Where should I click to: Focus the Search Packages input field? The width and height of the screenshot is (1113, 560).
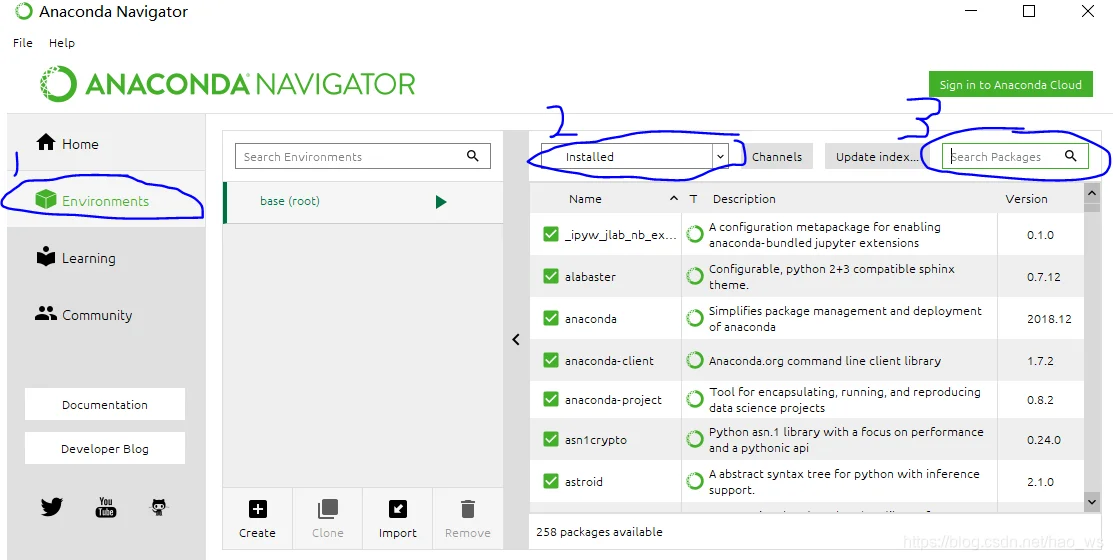click(x=1014, y=156)
